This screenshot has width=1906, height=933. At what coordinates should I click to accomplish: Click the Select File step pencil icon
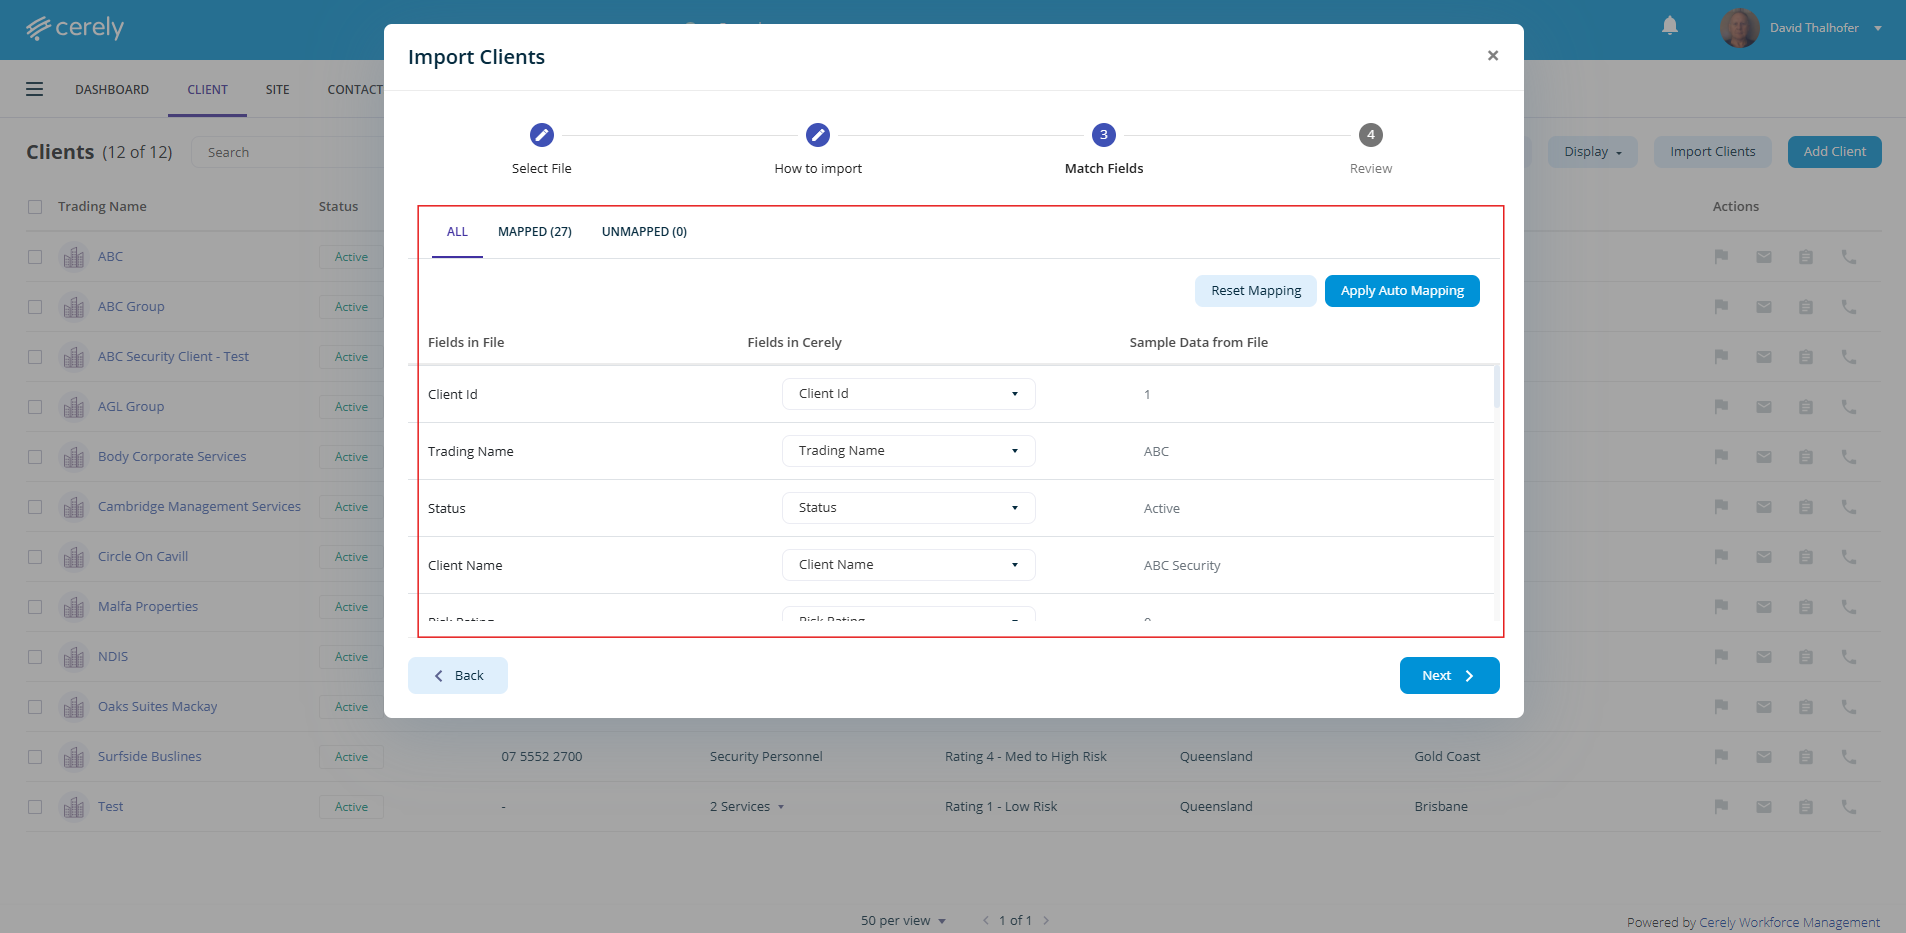(541, 135)
